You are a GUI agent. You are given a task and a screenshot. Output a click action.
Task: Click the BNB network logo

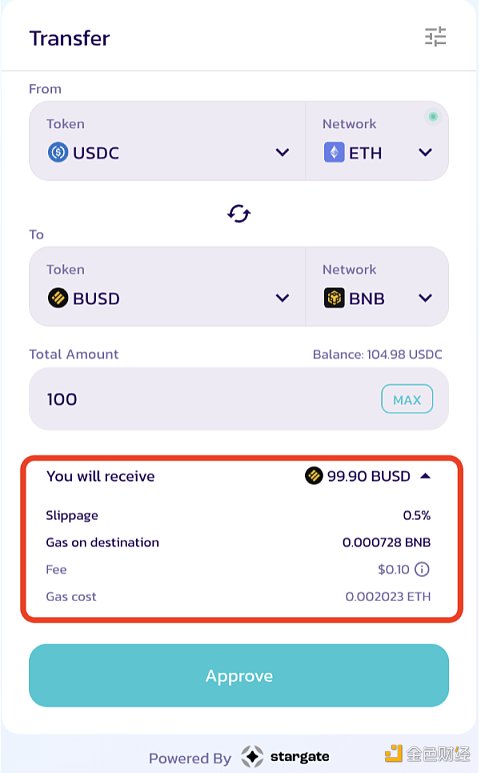pos(334,298)
